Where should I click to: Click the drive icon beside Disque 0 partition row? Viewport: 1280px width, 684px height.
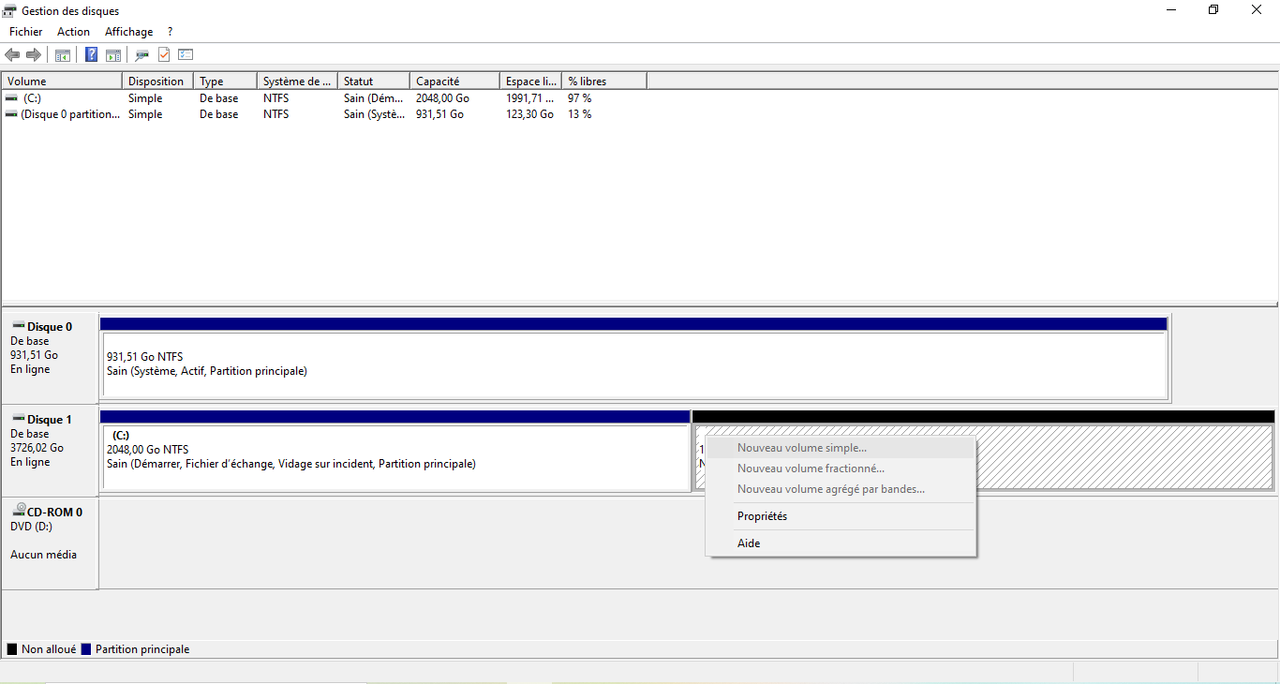point(11,115)
